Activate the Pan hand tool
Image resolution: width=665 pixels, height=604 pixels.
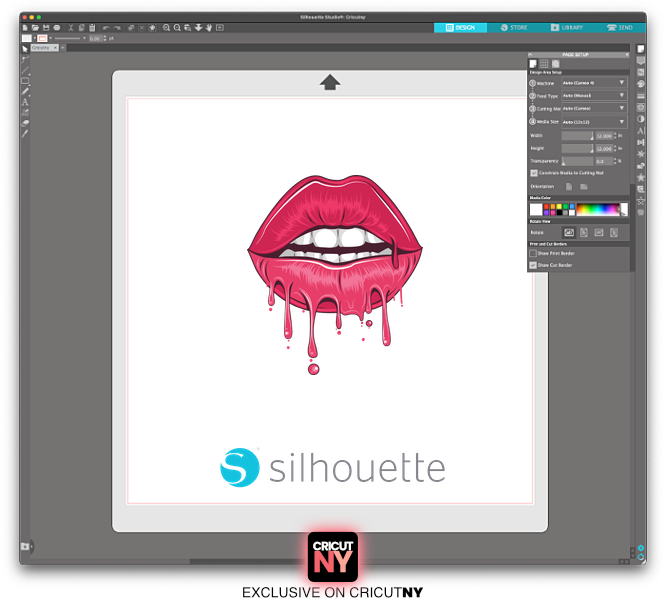click(x=209, y=28)
